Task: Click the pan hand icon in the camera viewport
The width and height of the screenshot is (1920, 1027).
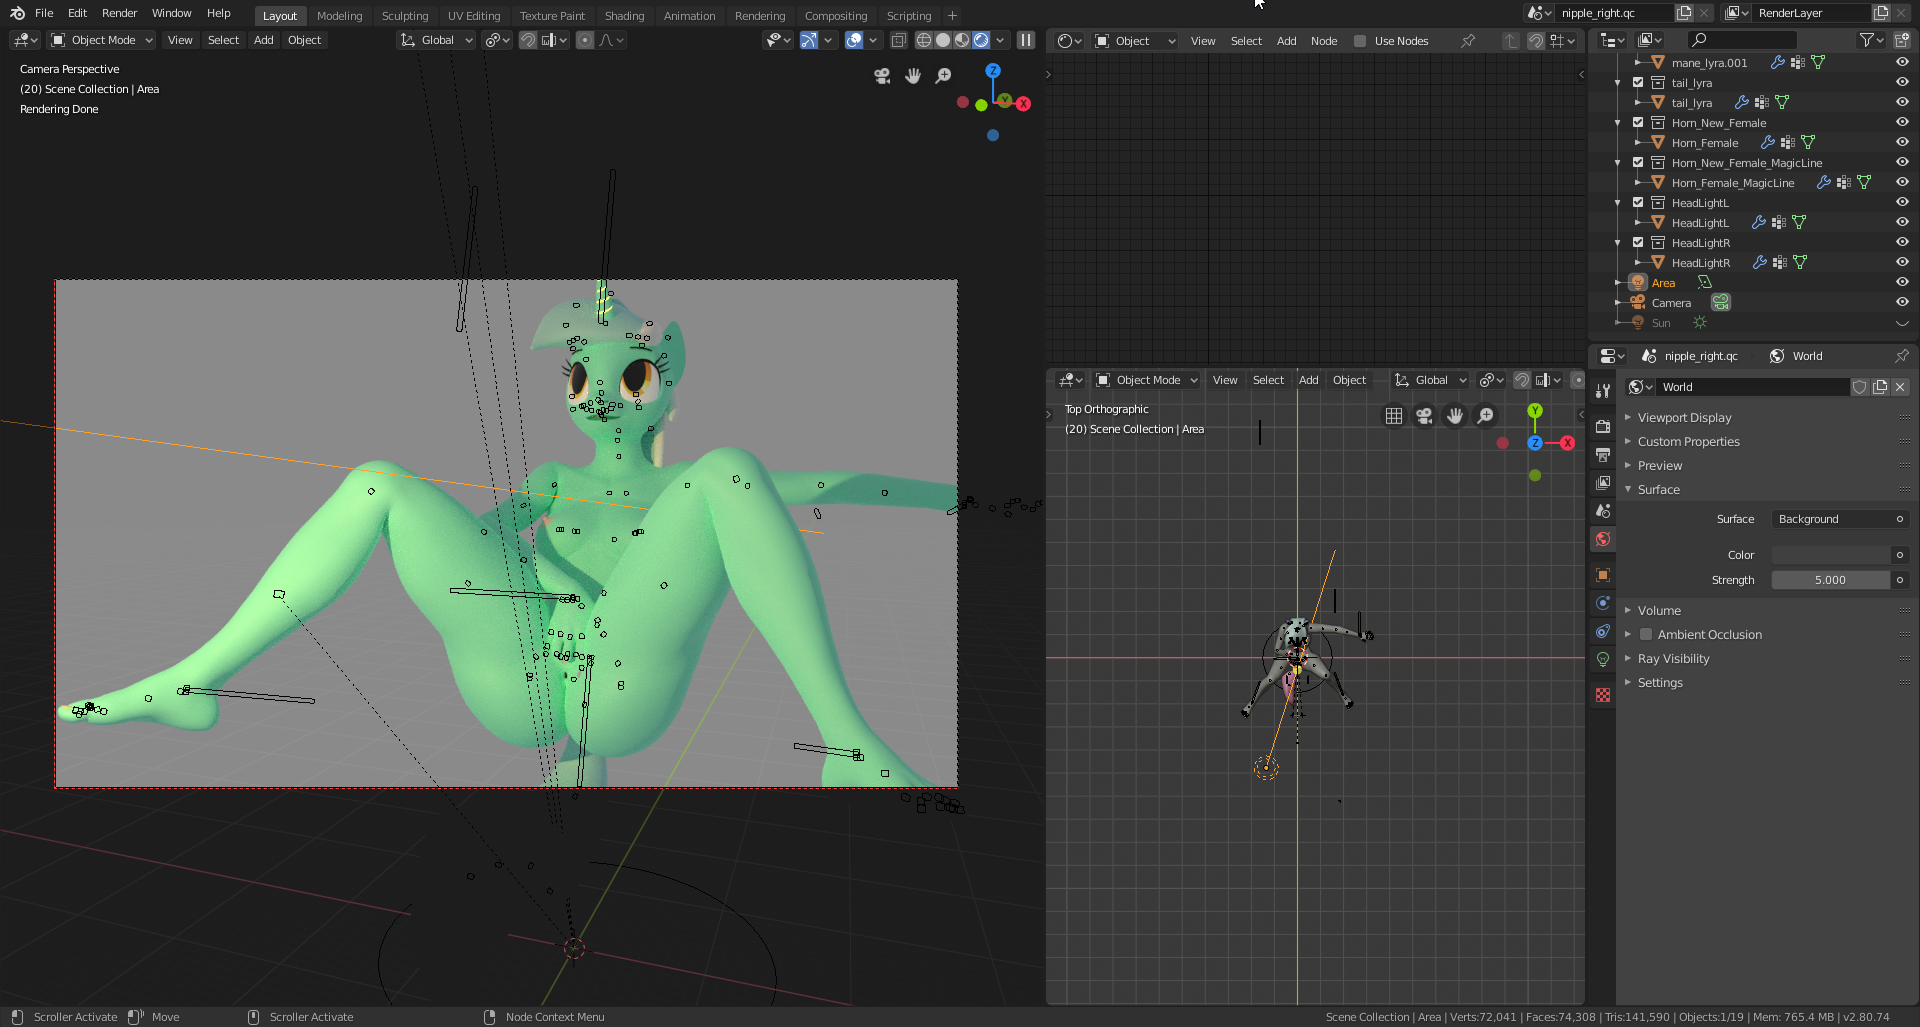Action: tap(913, 76)
